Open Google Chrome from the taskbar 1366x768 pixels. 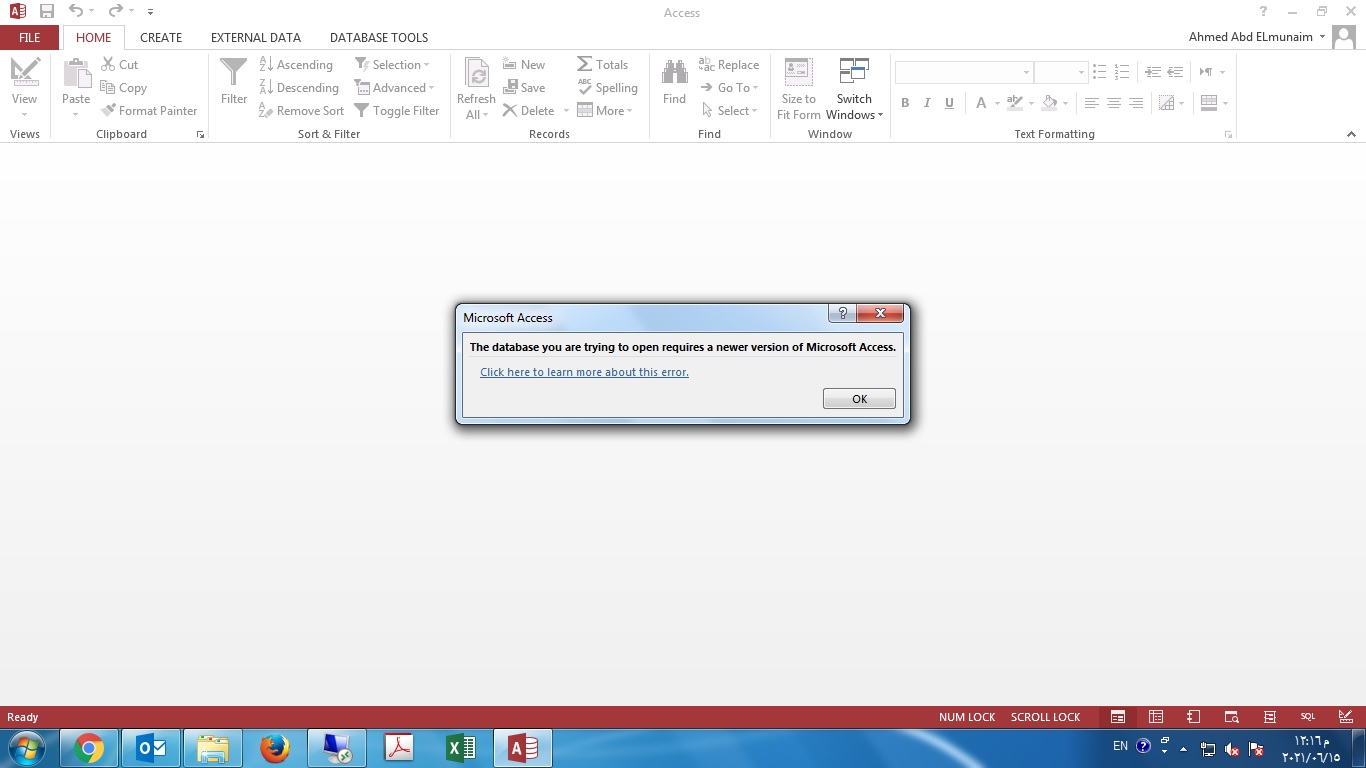click(x=89, y=748)
